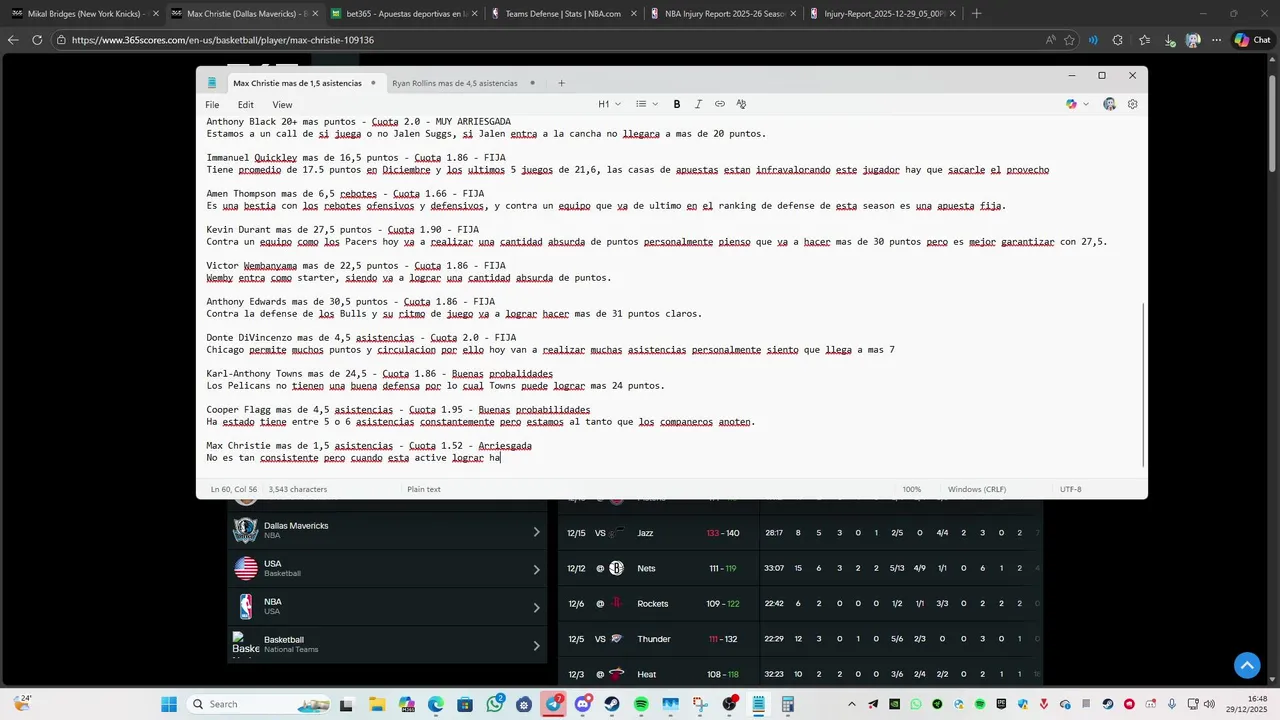Expand NBA USA row chevron
The width and height of the screenshot is (1280, 720).
pyautogui.click(x=536, y=608)
